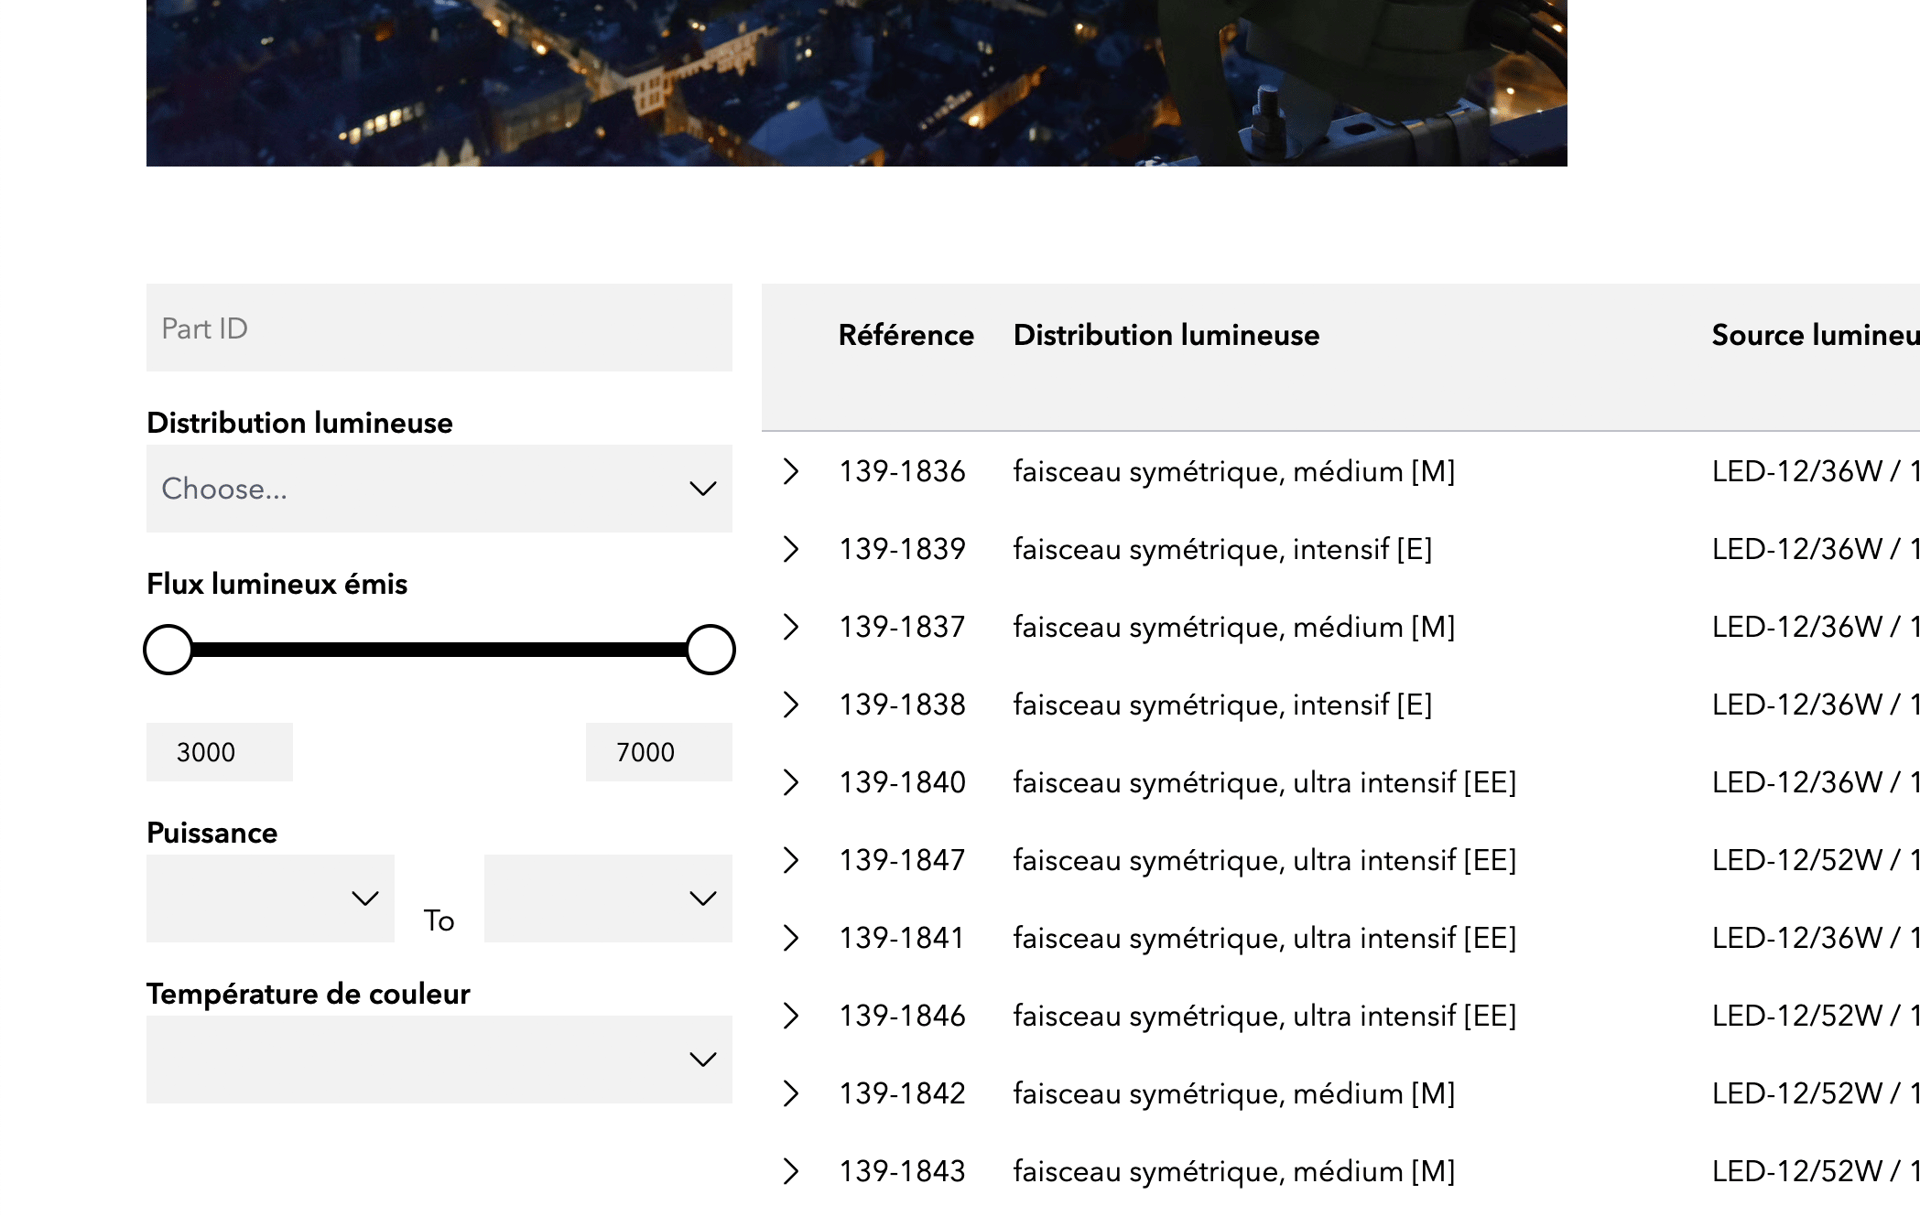Open the Puissance maximum dropdown after To
The height and width of the screenshot is (1216, 1920).
click(608, 898)
